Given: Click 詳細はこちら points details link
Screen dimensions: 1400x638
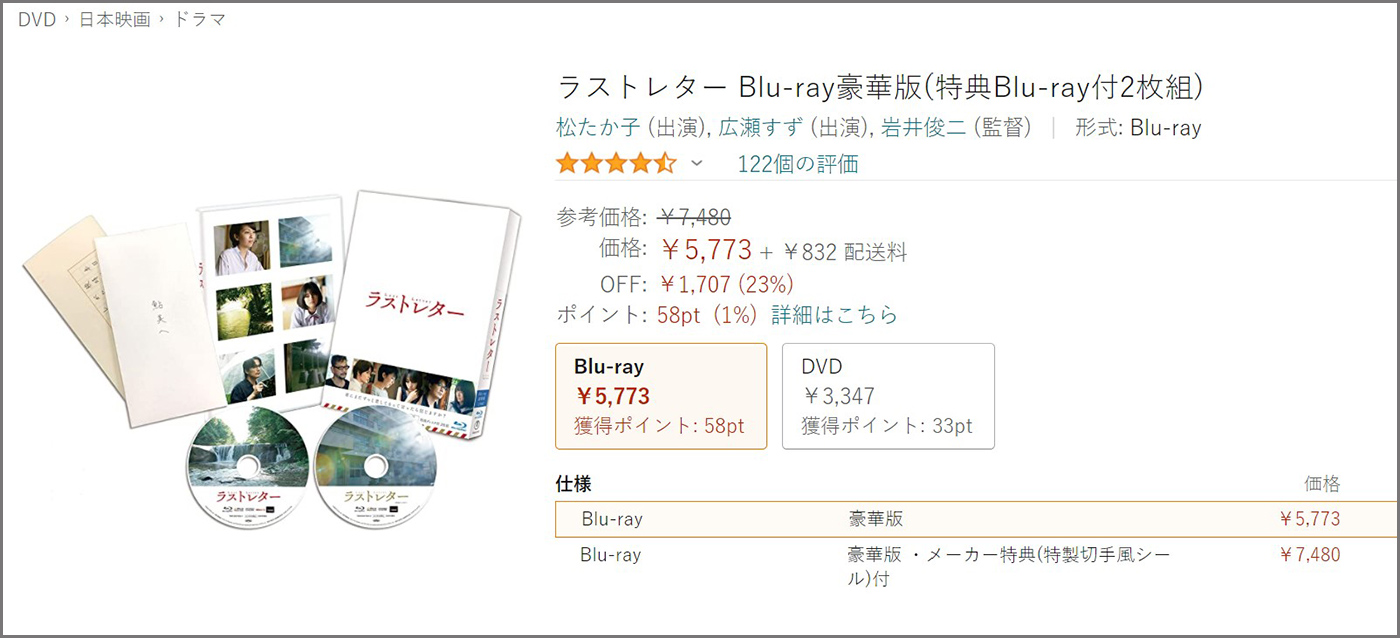Looking at the screenshot, I should (834, 315).
